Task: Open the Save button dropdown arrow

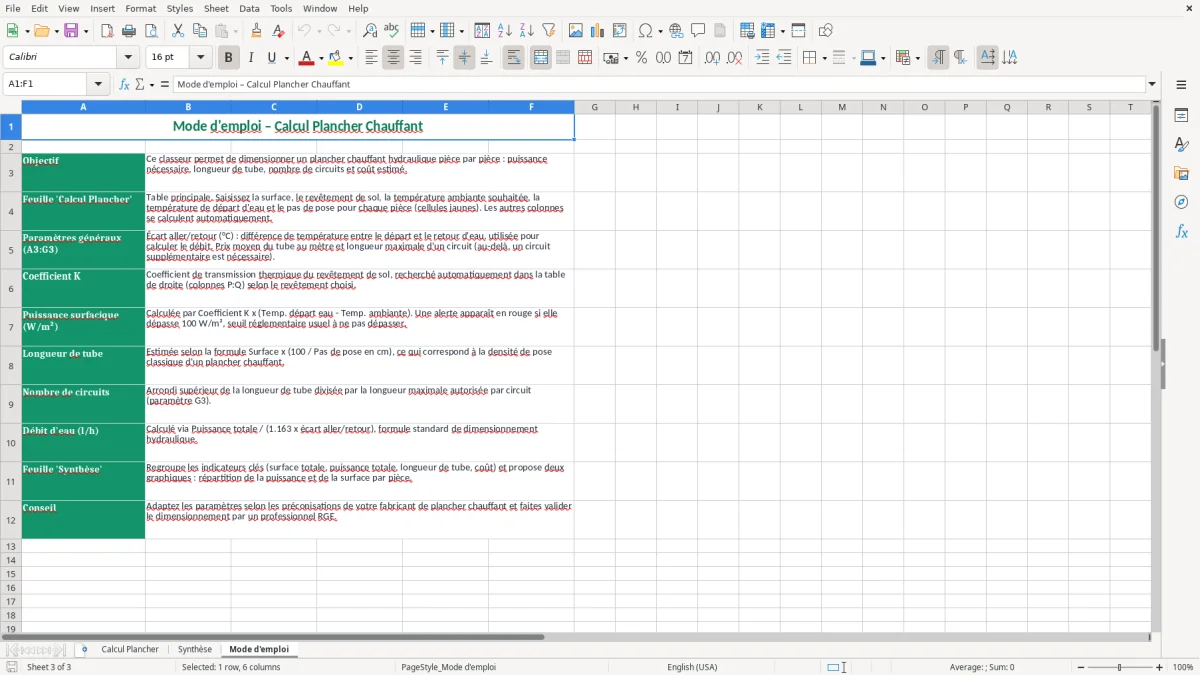Action: coord(86,31)
